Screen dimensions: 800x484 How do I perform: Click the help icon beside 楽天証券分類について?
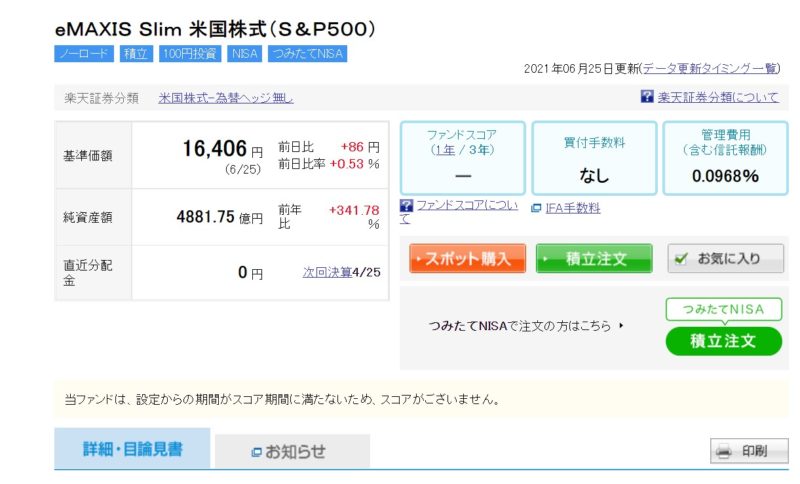coord(647,97)
